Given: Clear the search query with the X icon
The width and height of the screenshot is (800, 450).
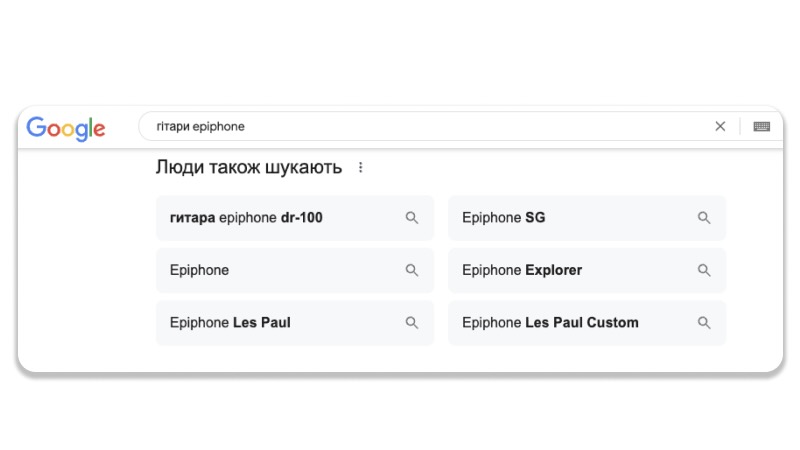Looking at the screenshot, I should click(x=720, y=126).
